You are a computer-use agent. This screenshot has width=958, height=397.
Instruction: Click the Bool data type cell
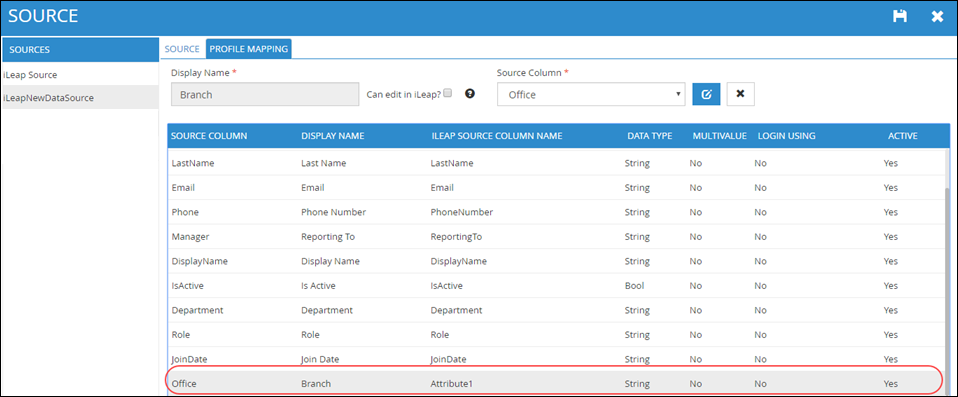634,285
